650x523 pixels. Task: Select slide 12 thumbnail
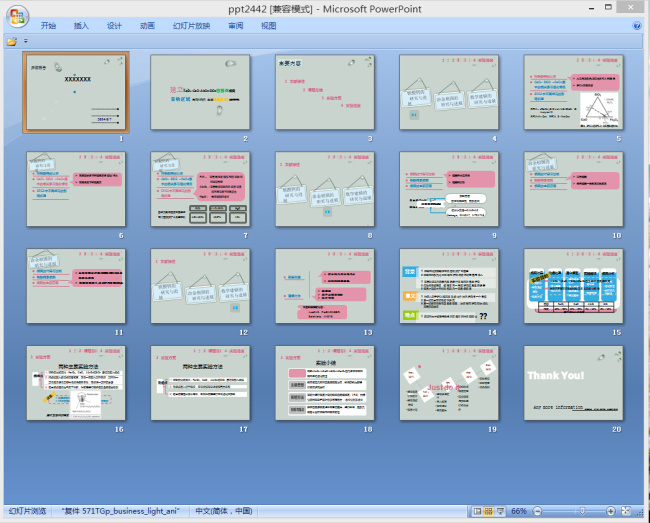pos(200,286)
